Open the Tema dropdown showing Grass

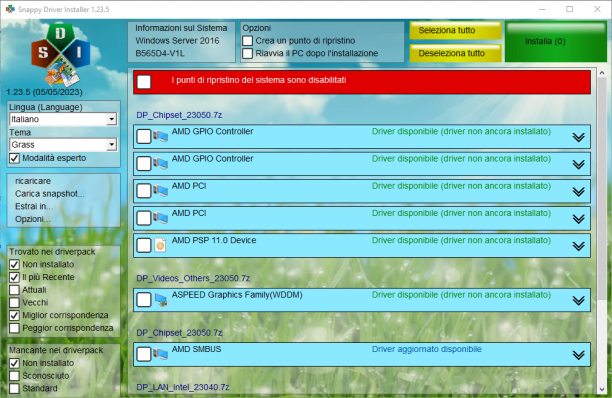tap(62, 145)
